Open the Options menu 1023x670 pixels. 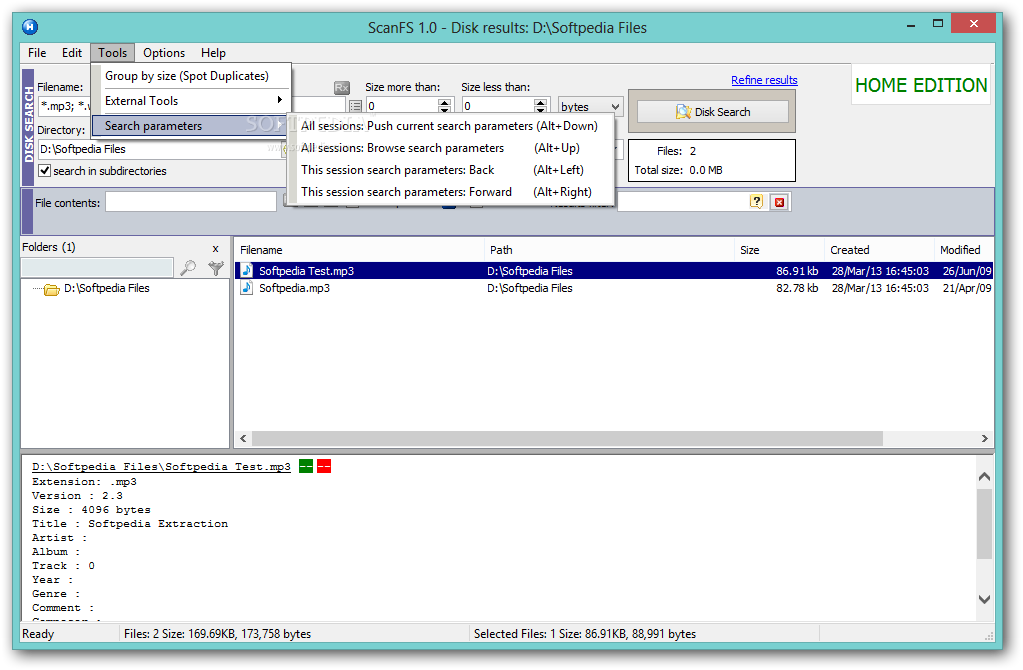(164, 53)
